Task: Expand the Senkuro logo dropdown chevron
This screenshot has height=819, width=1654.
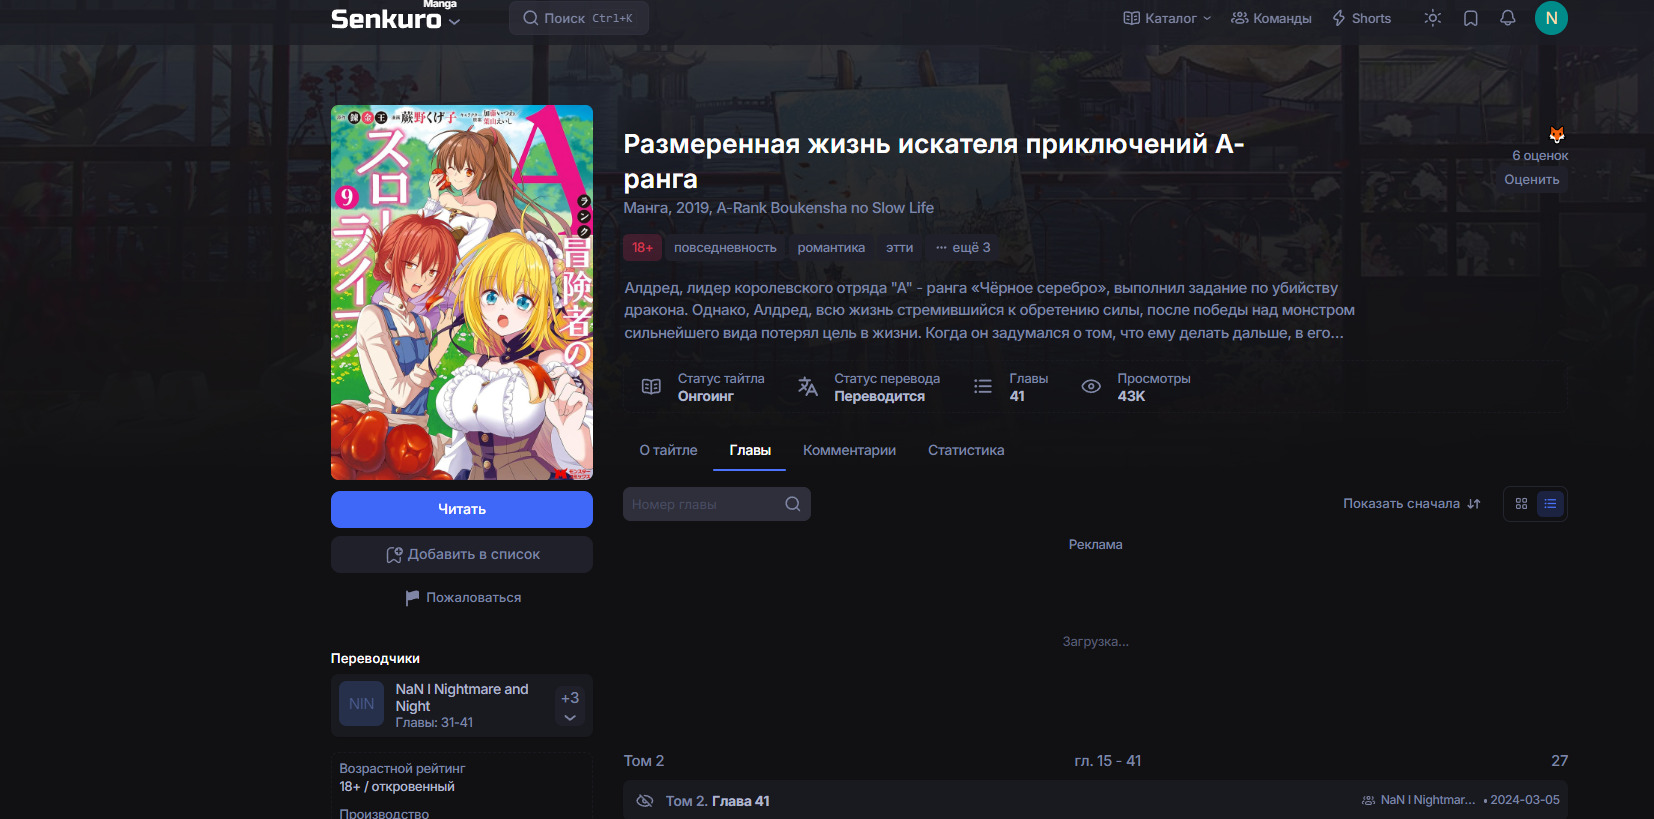Action: pyautogui.click(x=455, y=21)
